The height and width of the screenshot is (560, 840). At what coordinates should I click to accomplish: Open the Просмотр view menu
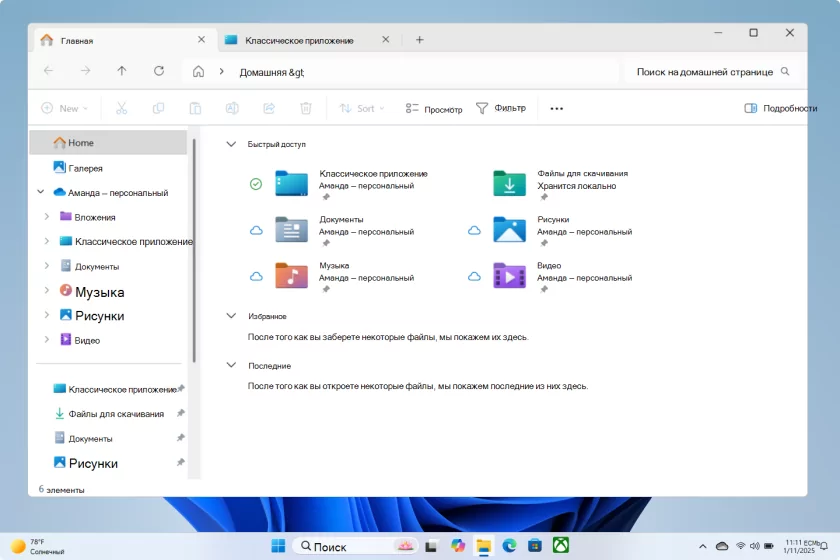pos(434,108)
